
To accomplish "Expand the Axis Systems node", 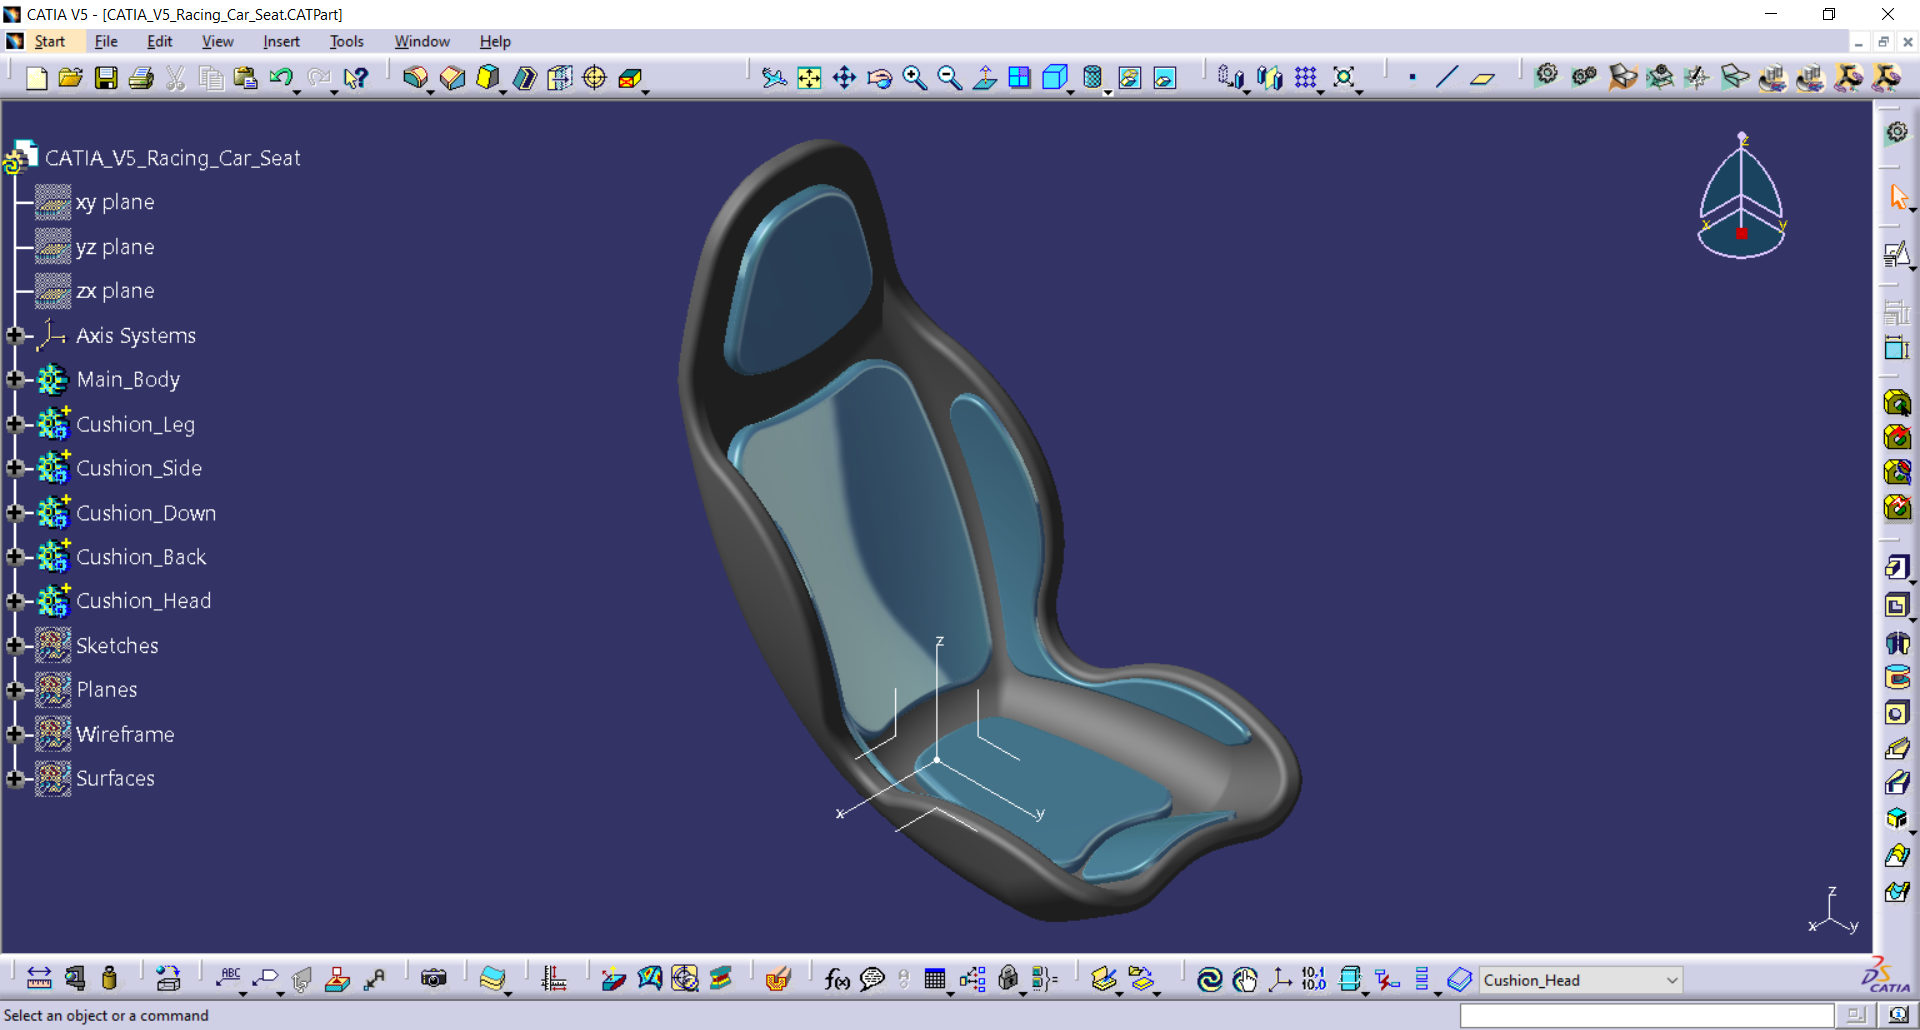I will coord(15,336).
